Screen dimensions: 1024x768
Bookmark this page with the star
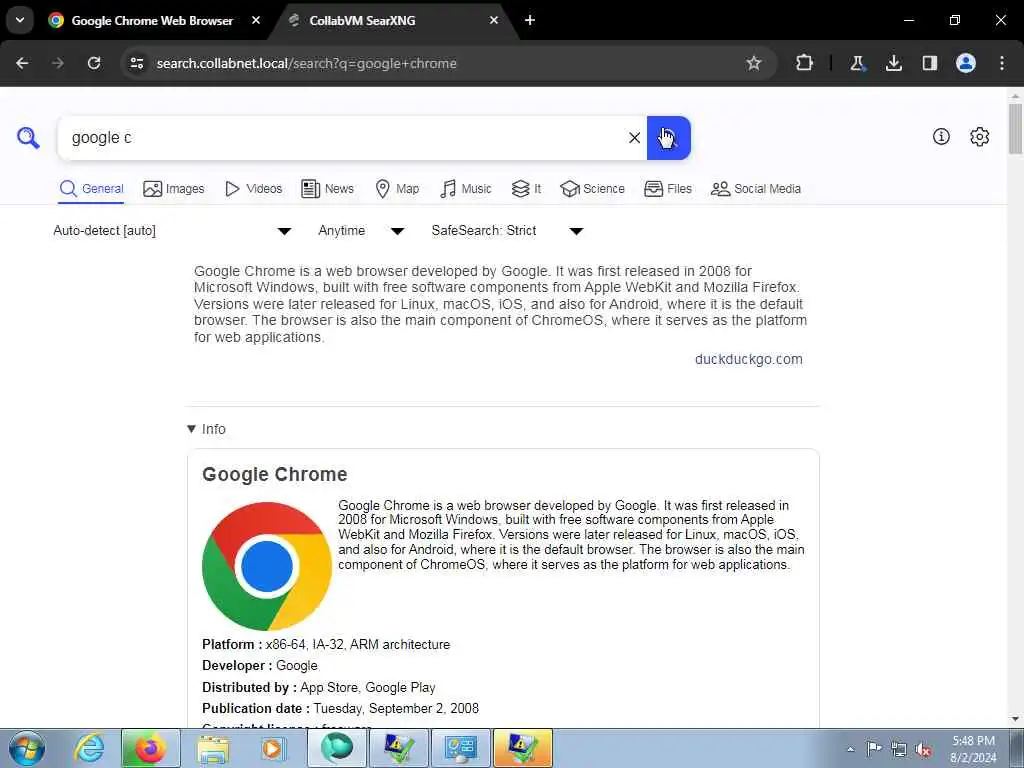pyautogui.click(x=754, y=63)
